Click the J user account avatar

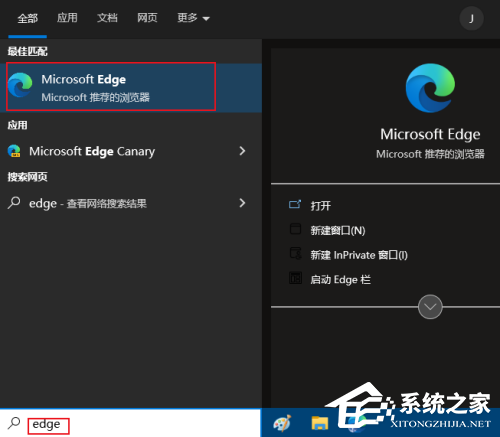coord(471,18)
